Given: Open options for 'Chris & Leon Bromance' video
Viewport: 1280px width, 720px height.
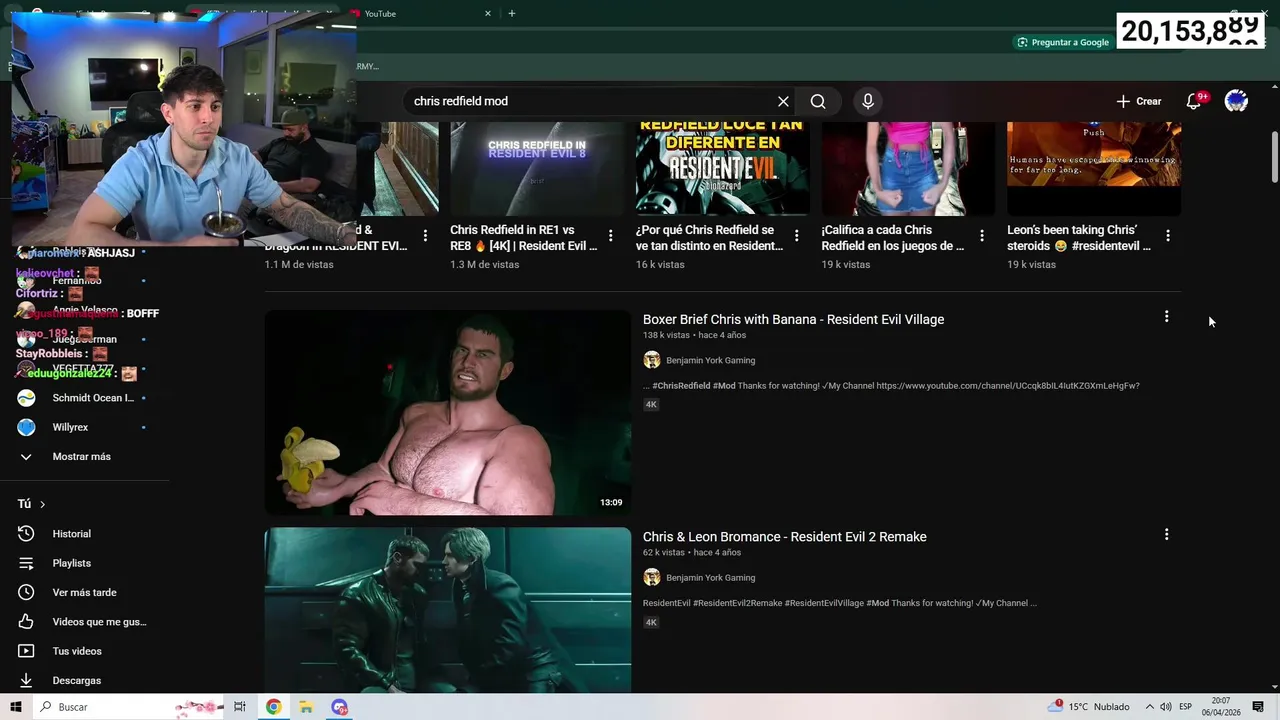Looking at the screenshot, I should 1166,534.
